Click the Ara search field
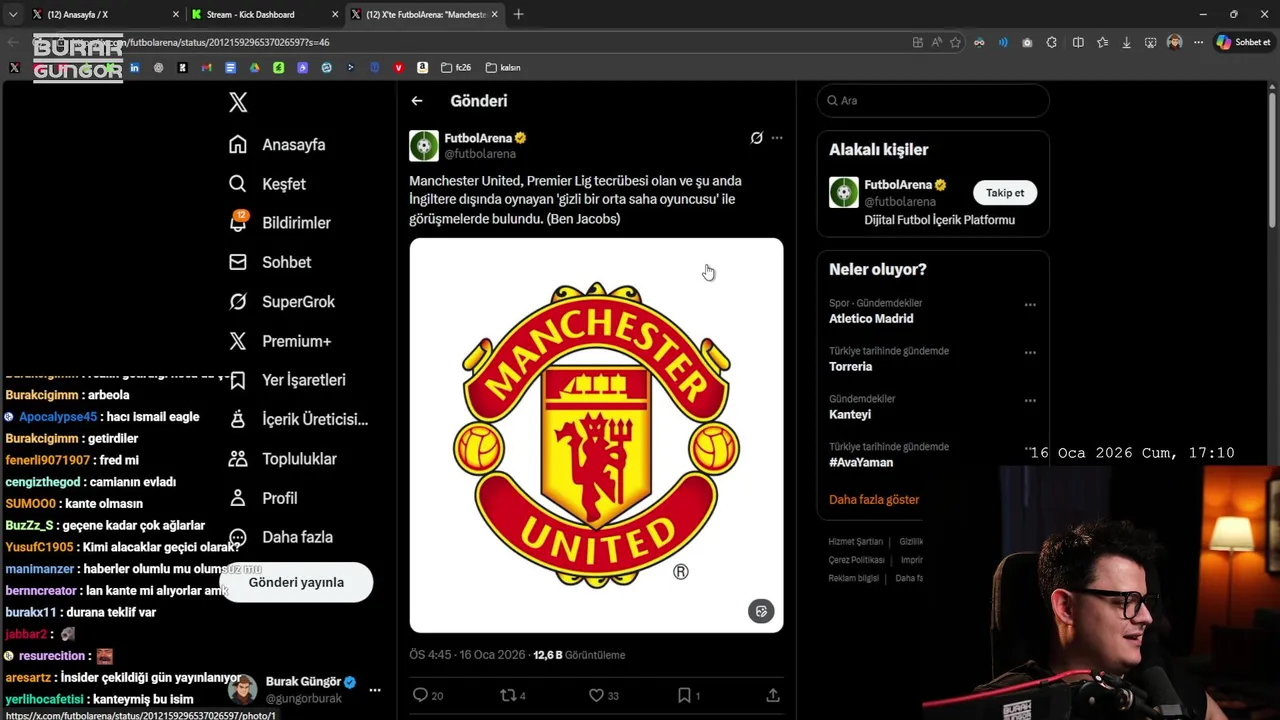Image resolution: width=1280 pixels, height=720 pixels. point(933,100)
